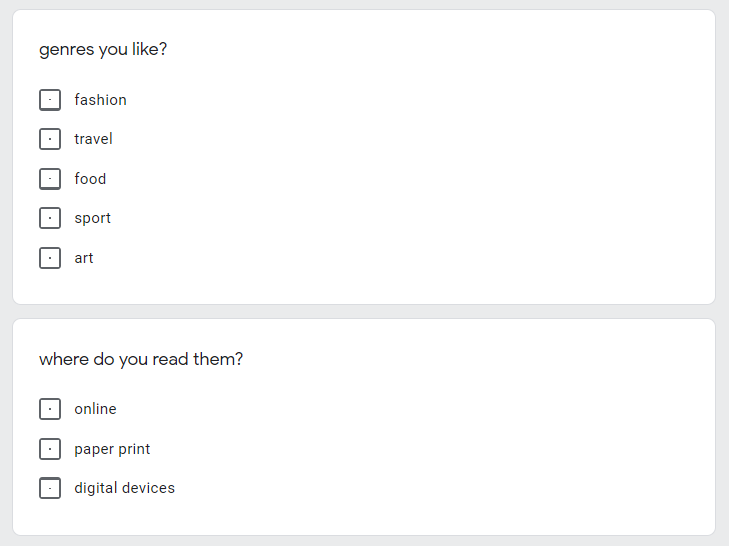Click the digital devices option label

[125, 488]
